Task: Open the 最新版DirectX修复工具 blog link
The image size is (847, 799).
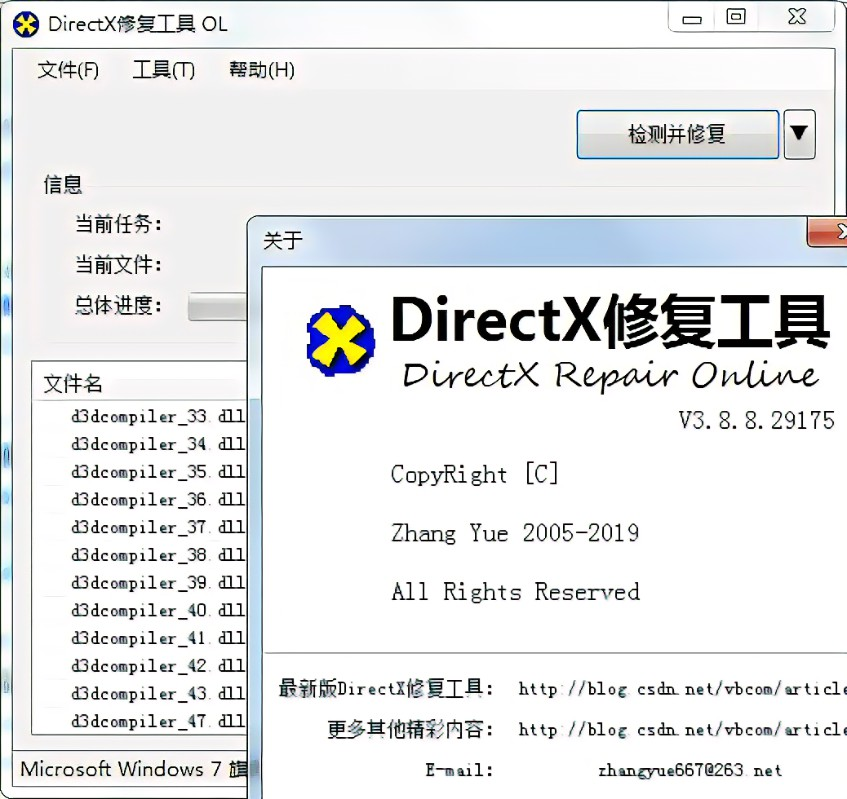Action: pos(682,689)
